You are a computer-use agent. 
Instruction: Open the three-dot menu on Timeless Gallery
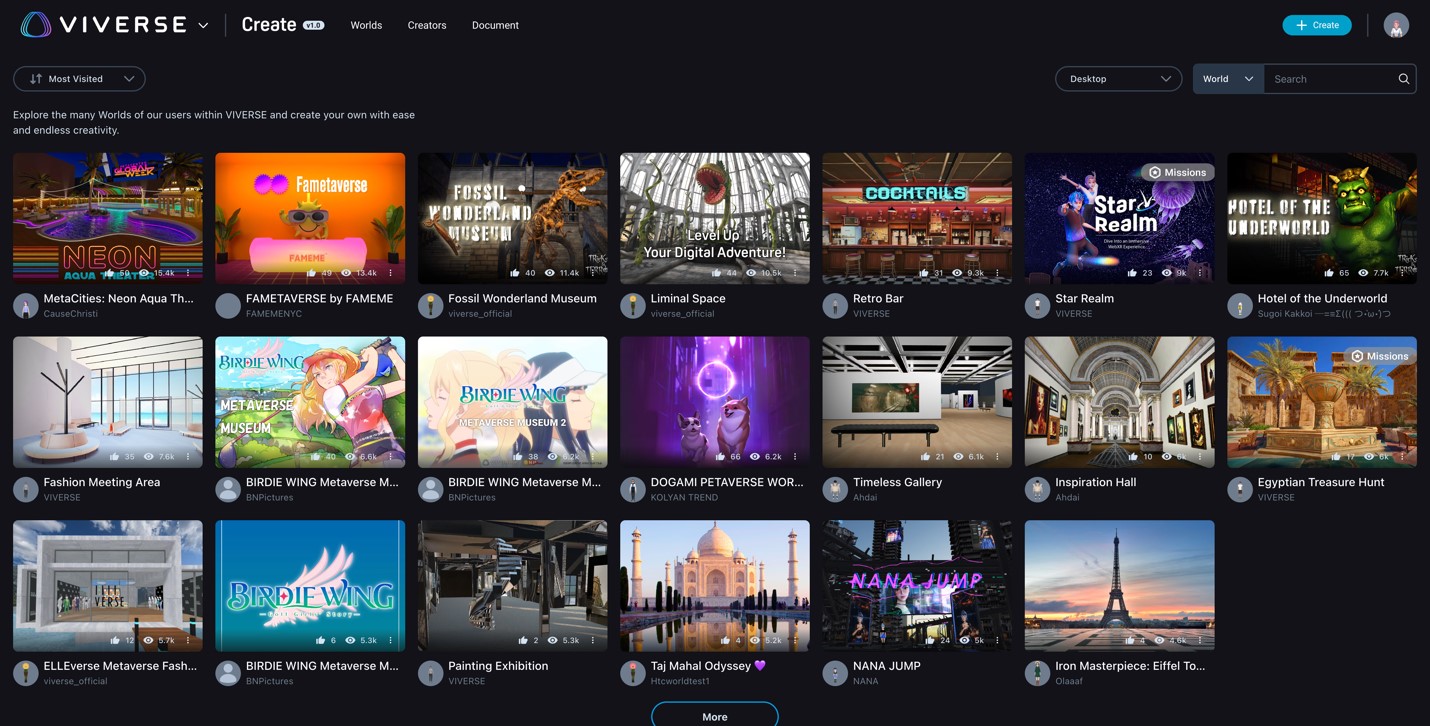tap(997, 457)
